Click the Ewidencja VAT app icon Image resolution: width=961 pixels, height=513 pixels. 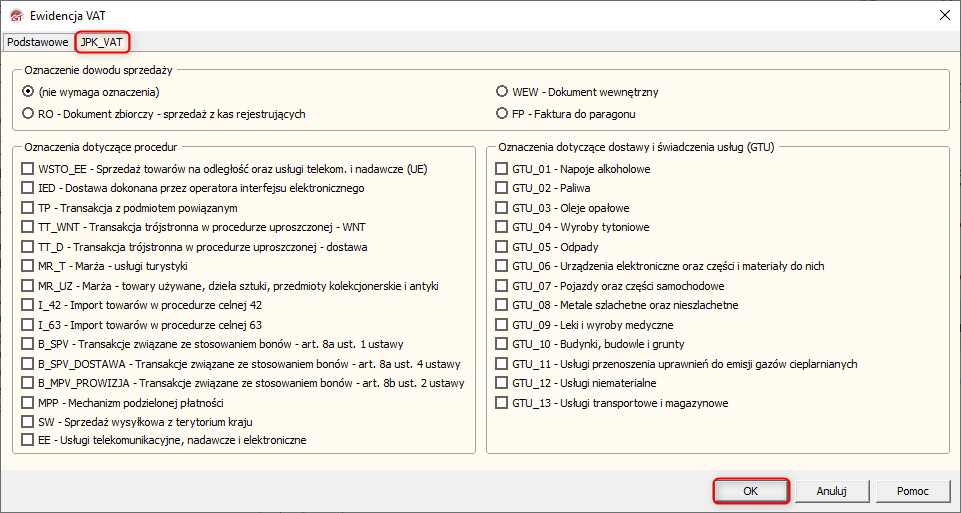(15, 14)
